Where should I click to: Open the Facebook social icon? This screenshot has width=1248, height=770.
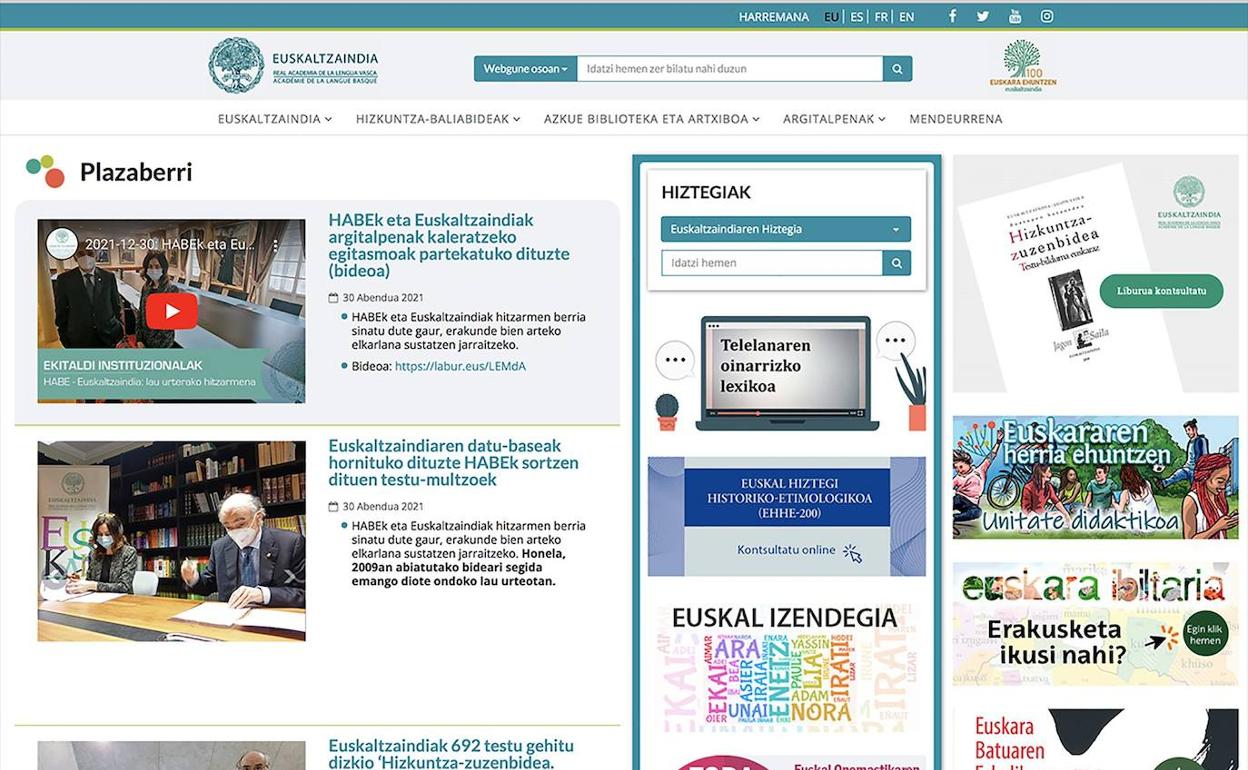click(952, 16)
